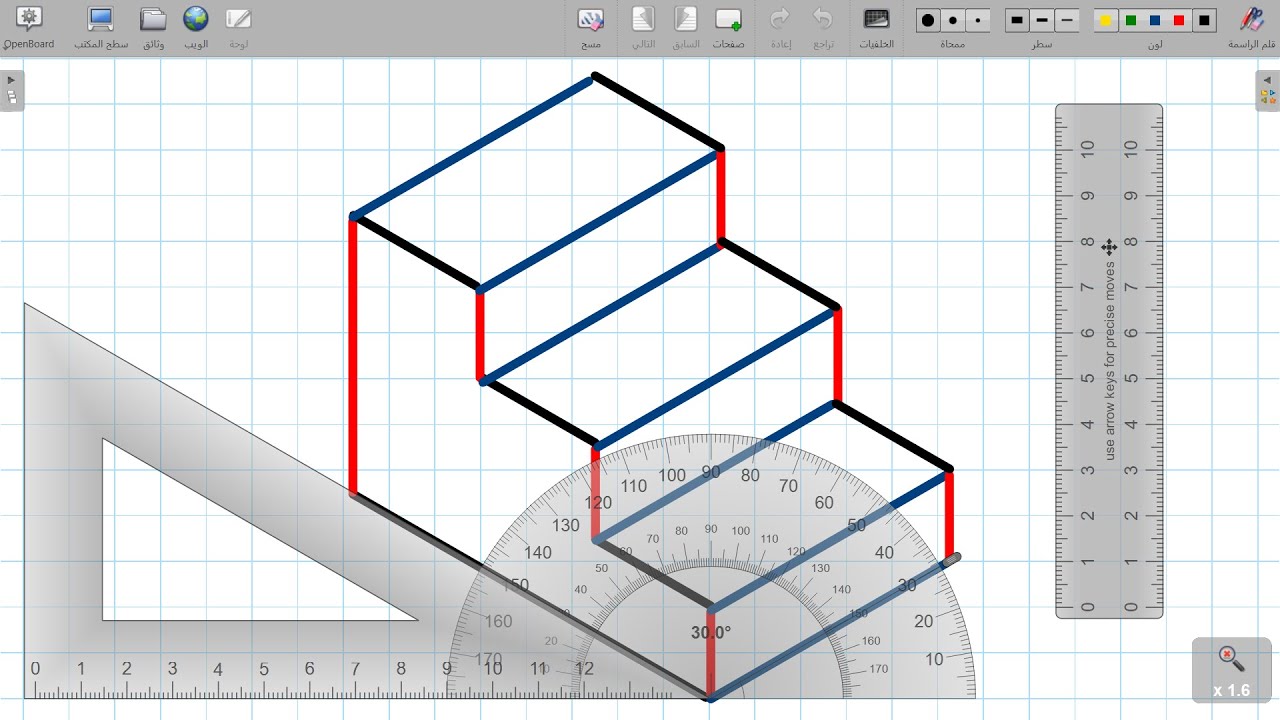Screen dimensions: 1280x720
Task: Choose the thin line width
Action: point(1067,20)
